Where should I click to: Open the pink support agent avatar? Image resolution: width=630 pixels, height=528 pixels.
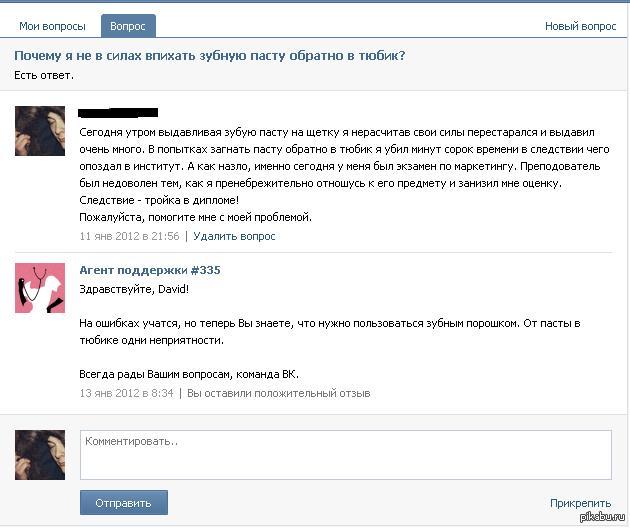click(x=40, y=288)
